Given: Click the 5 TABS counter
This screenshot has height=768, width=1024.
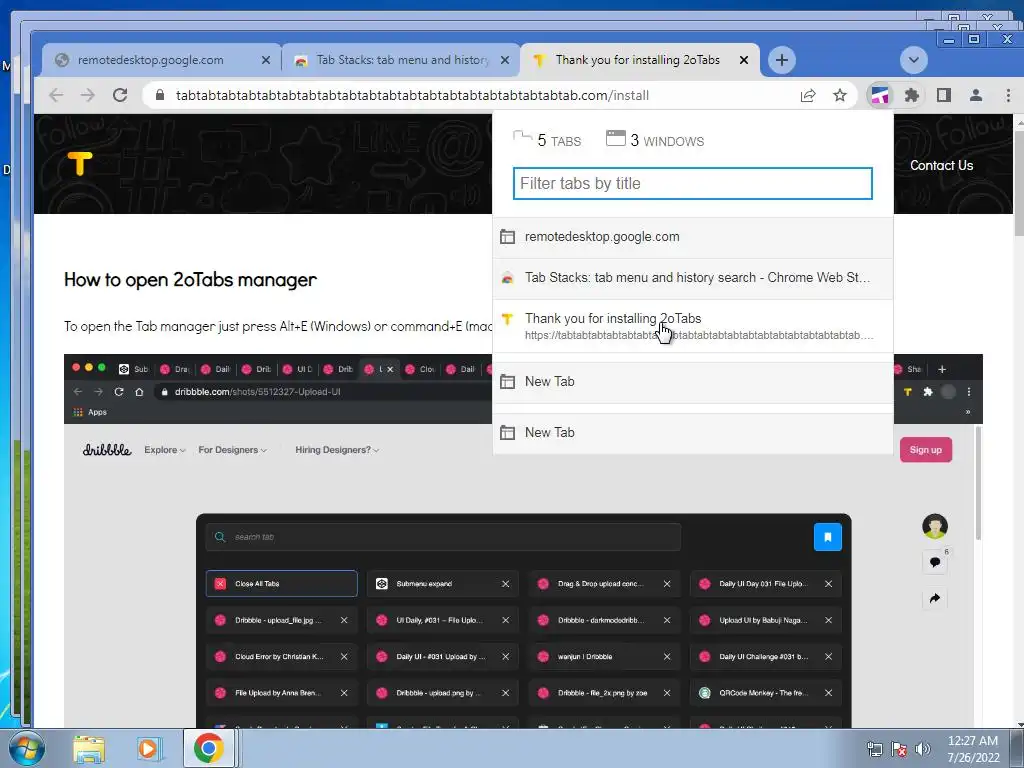Looking at the screenshot, I should pyautogui.click(x=547, y=140).
